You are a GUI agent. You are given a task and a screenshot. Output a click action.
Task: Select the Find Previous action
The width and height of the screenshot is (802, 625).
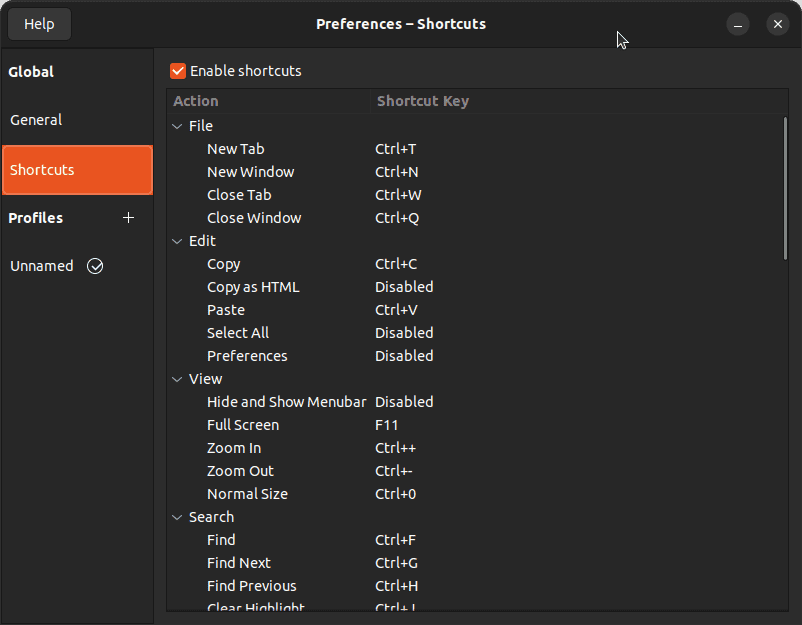point(252,587)
